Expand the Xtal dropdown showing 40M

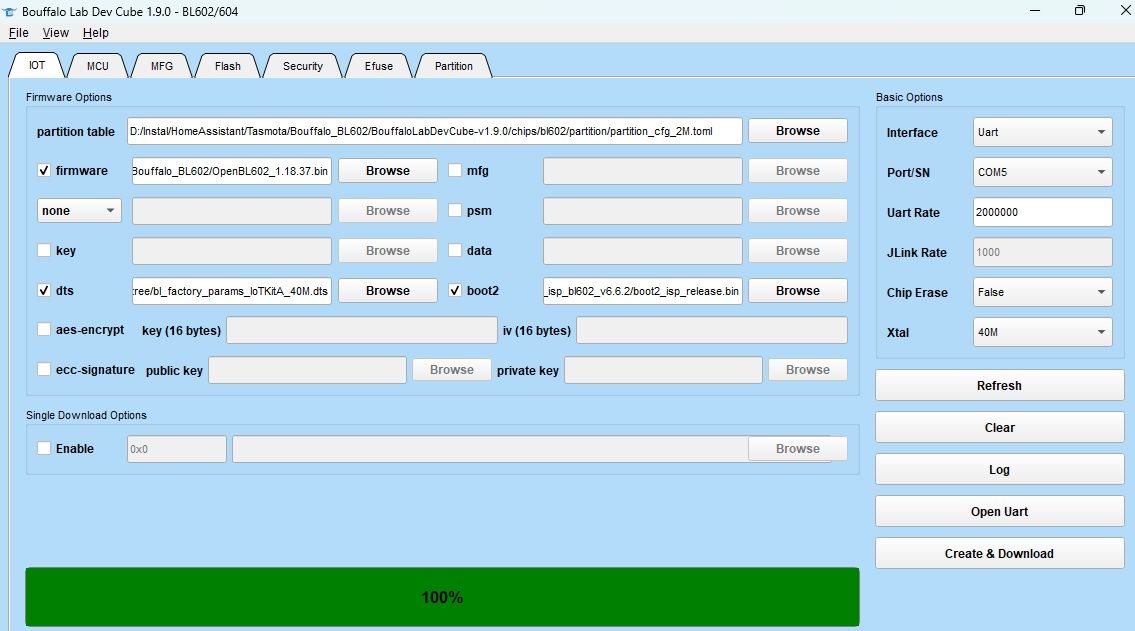click(1042, 332)
